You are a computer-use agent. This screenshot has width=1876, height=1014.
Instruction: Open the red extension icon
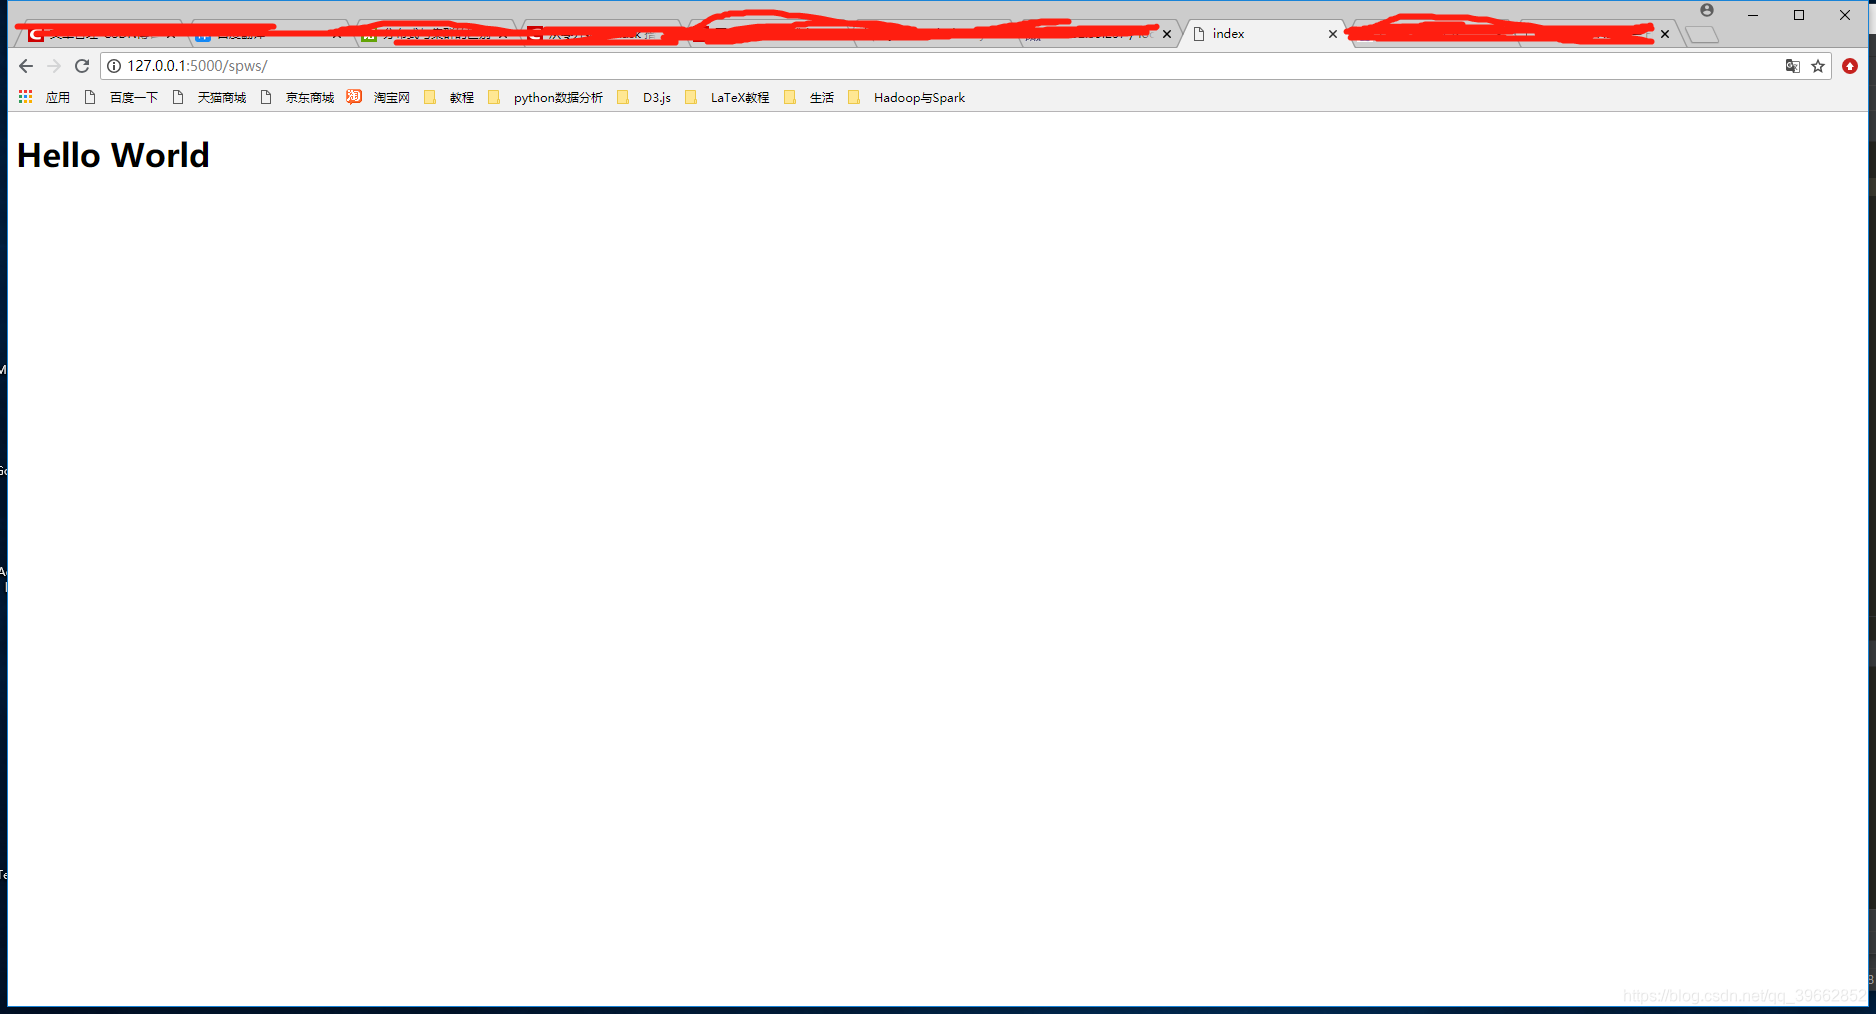(x=1850, y=66)
